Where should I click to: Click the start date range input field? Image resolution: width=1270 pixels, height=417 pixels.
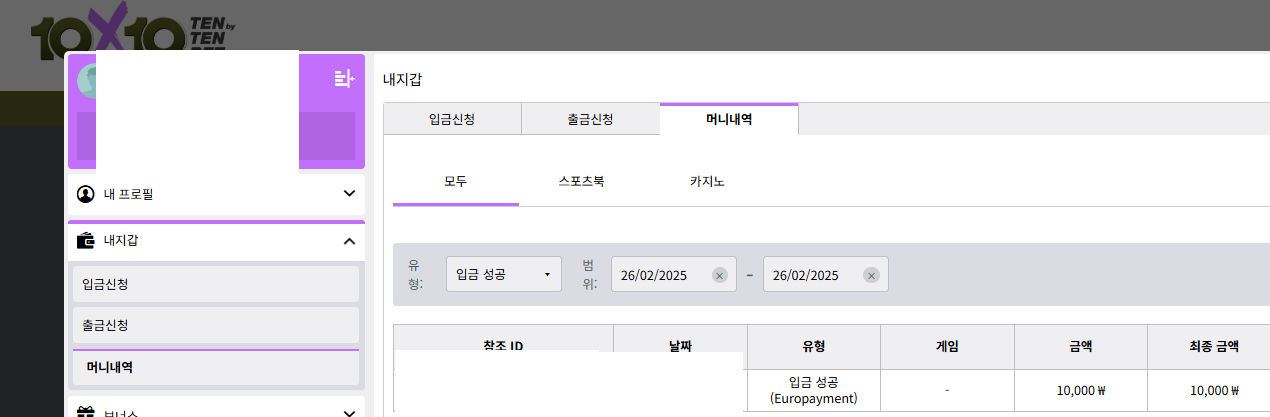(x=660, y=275)
